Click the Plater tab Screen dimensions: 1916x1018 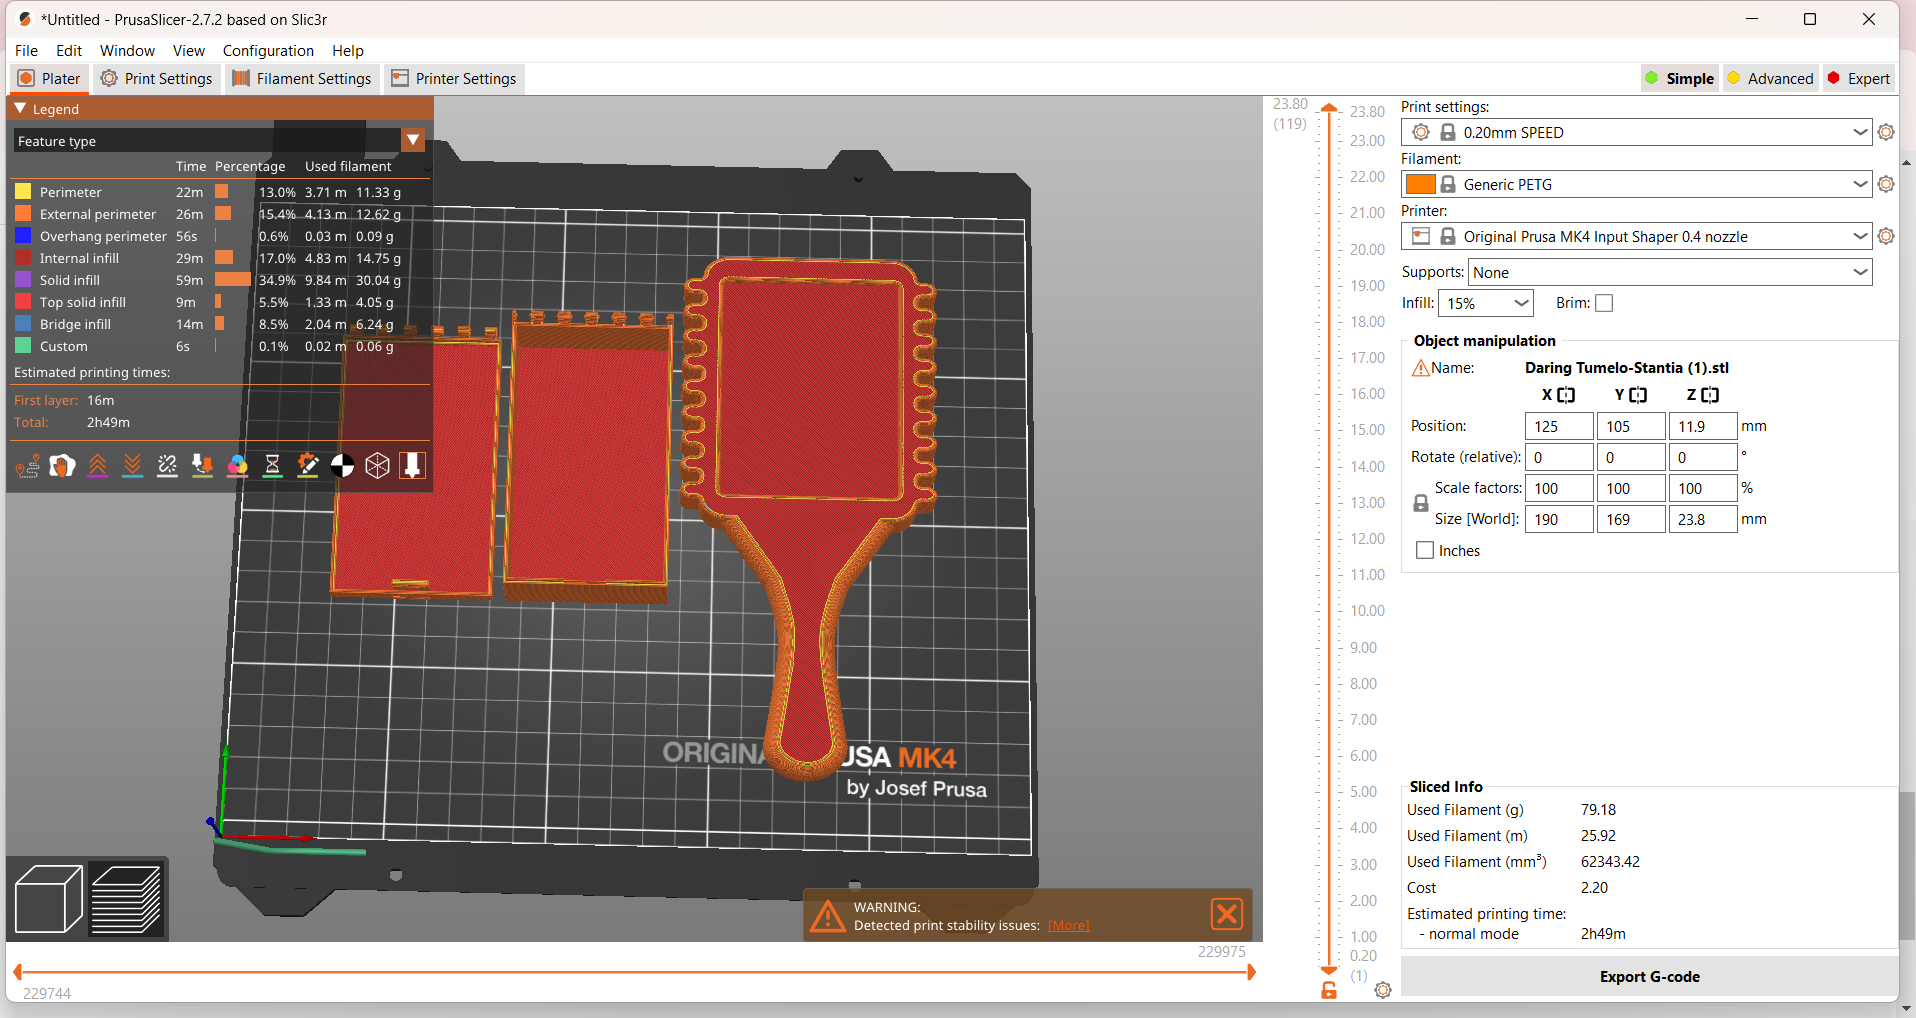[x=49, y=79]
